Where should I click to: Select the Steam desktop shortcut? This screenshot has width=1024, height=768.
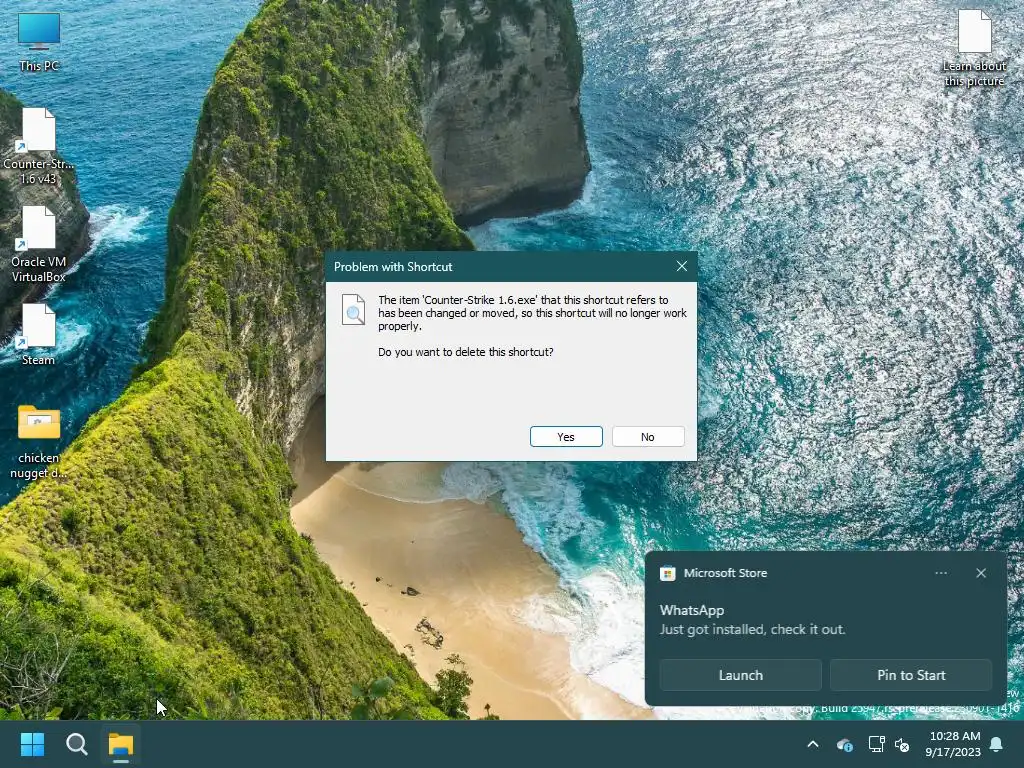39,334
